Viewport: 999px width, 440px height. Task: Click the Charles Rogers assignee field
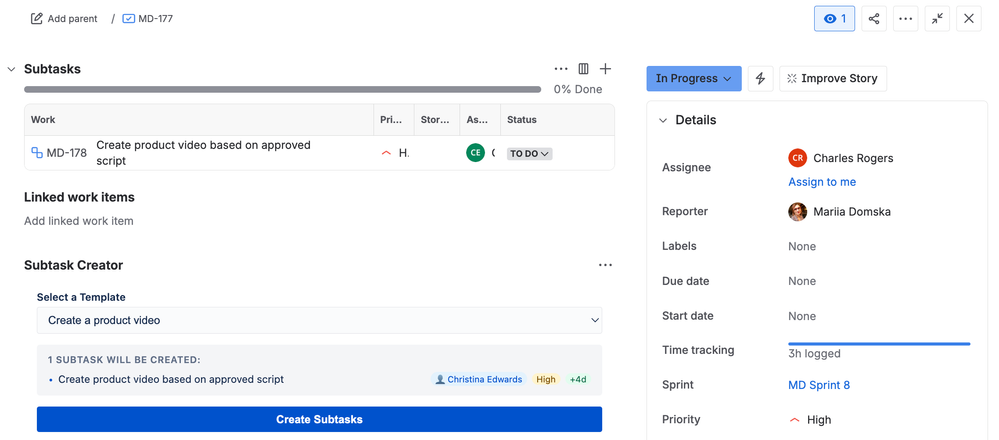[841, 158]
